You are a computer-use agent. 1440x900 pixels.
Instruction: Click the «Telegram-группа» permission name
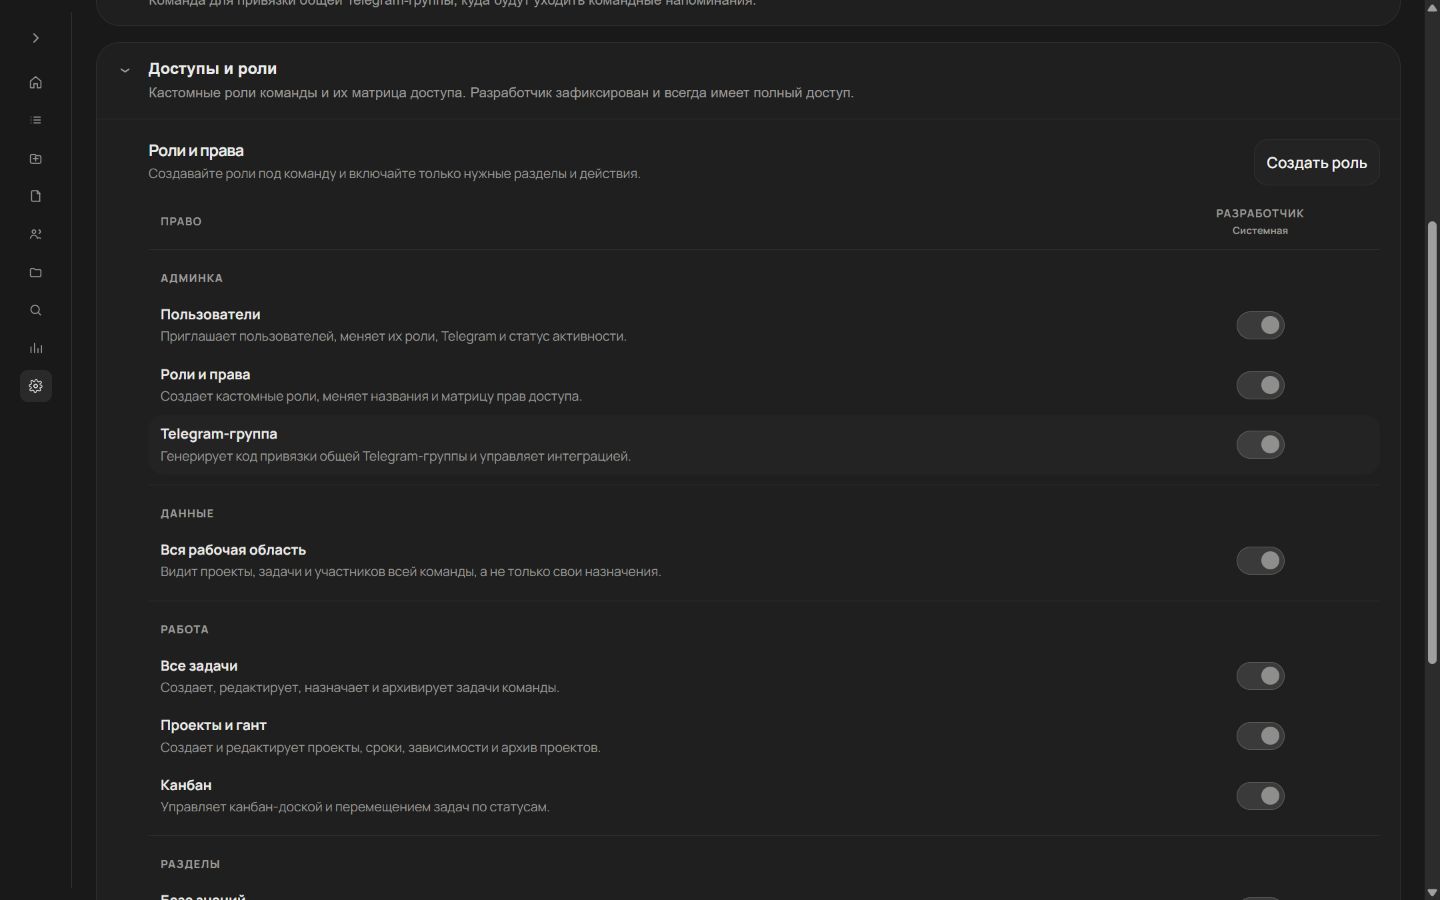219,434
